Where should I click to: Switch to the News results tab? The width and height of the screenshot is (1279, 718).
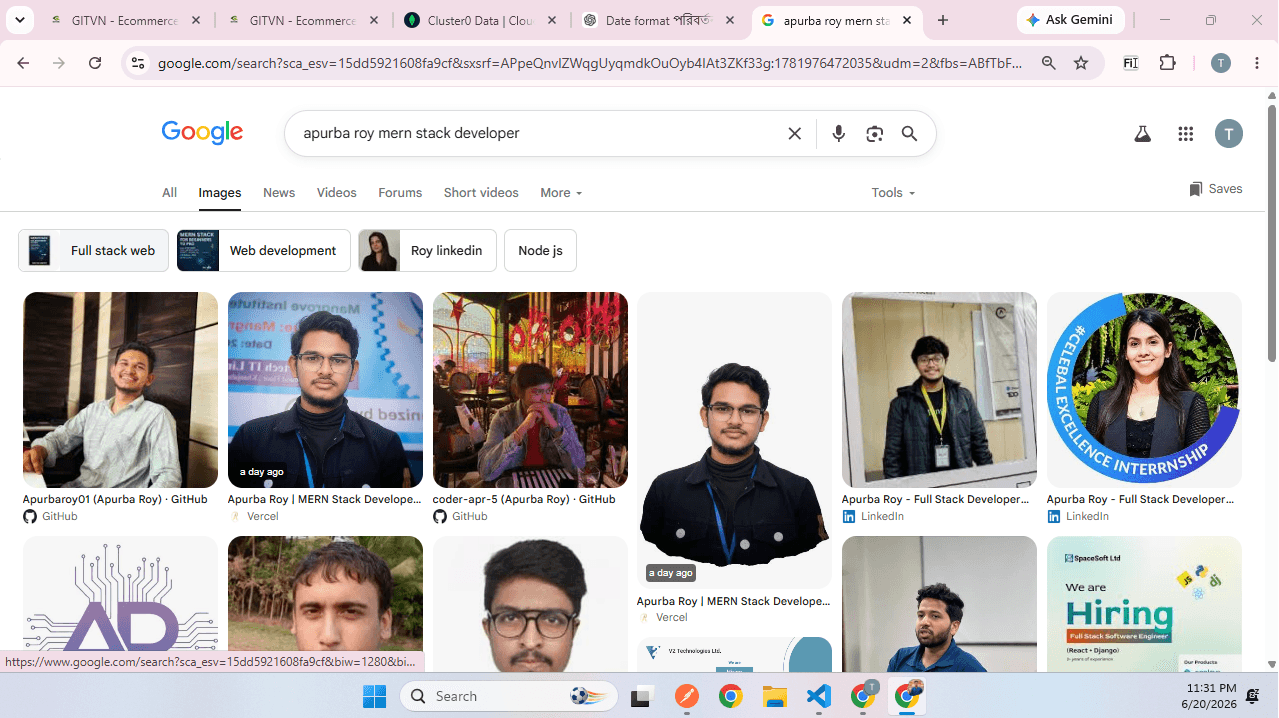[279, 193]
